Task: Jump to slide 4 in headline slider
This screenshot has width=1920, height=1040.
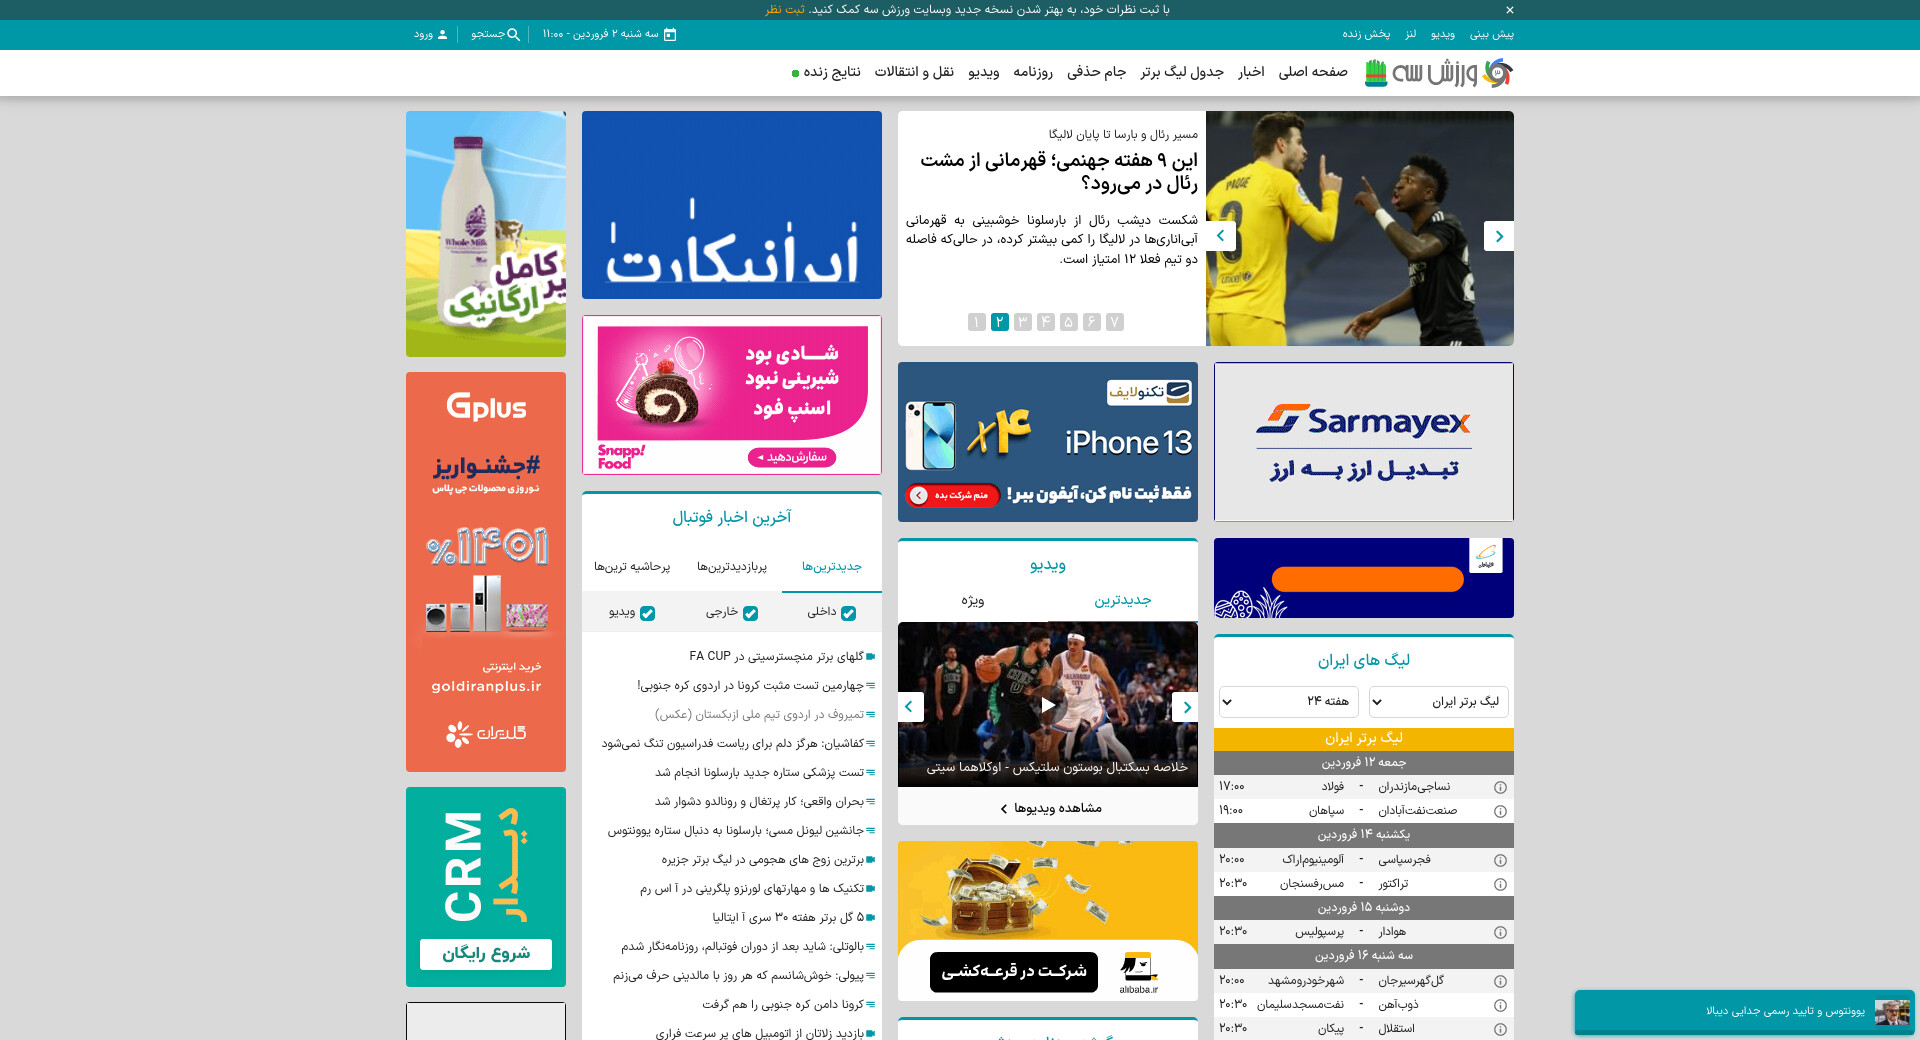Action: (1046, 322)
